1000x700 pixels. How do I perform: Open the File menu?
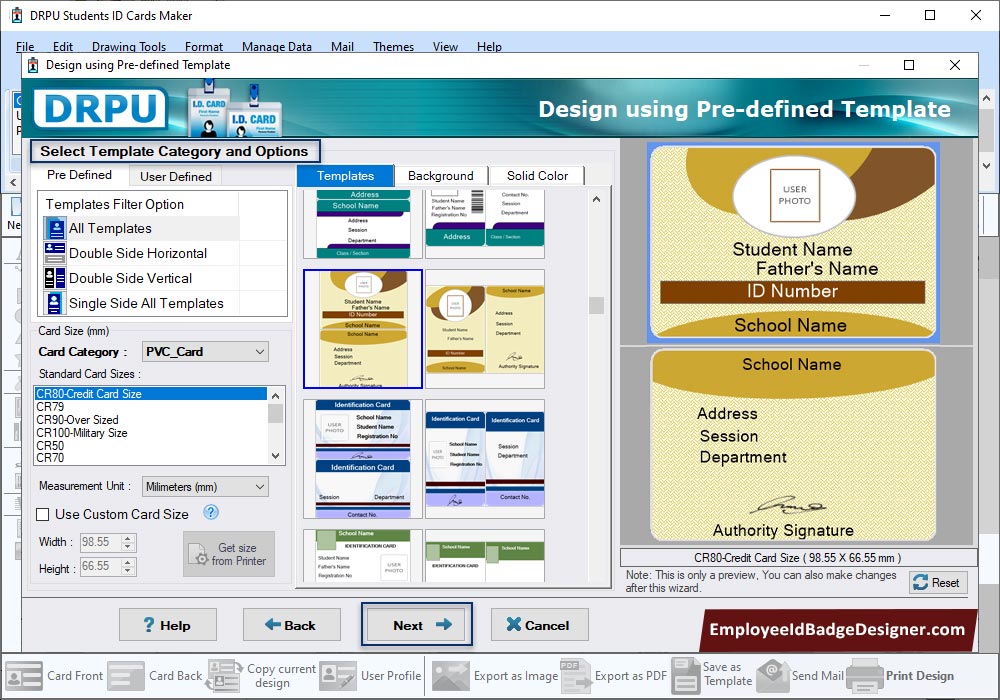coord(25,47)
